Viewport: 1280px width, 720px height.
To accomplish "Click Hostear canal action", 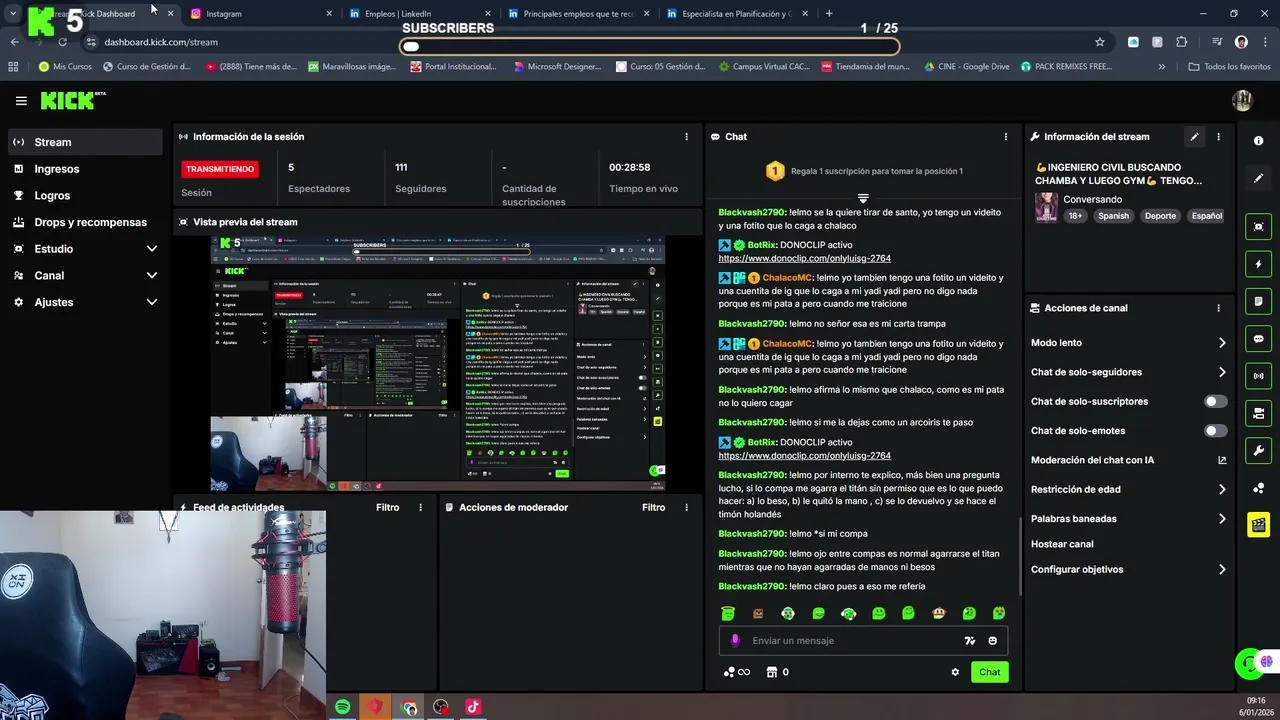I will (1062, 544).
